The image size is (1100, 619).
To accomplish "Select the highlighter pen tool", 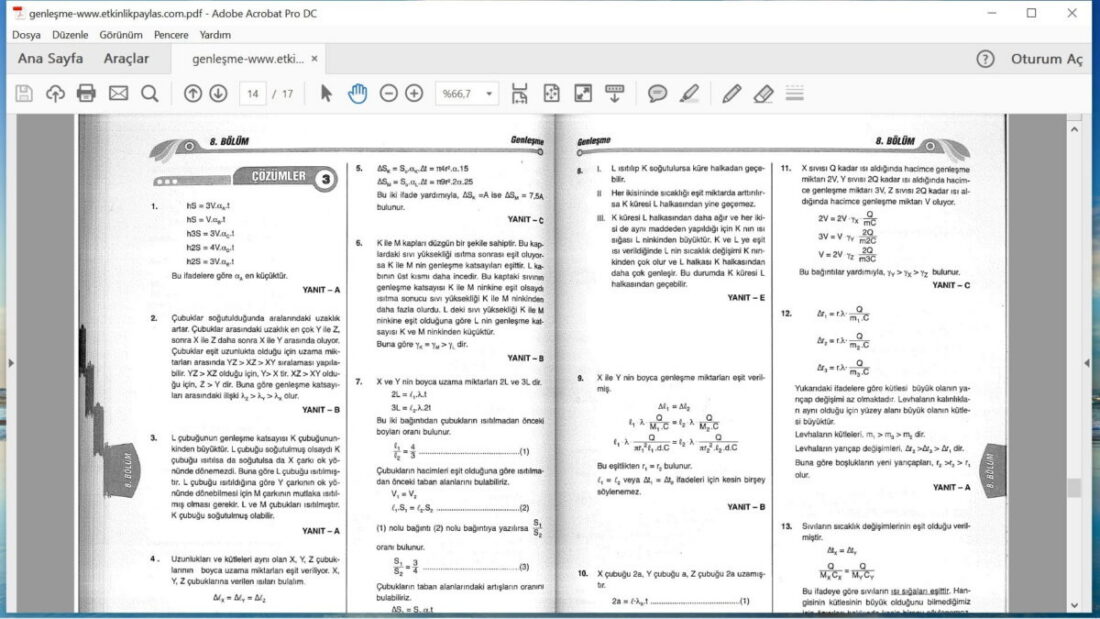I will tap(690, 93).
